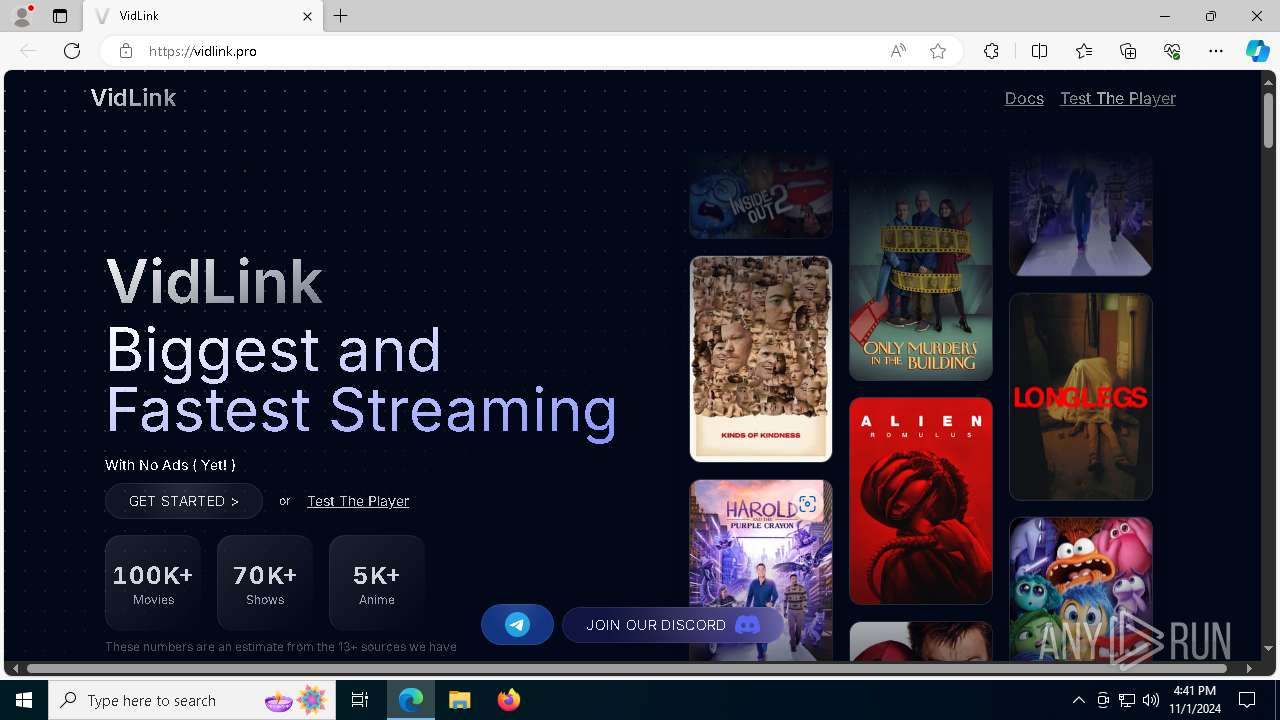Open the tab actions menu icon
1280x720 pixels.
pos(60,16)
